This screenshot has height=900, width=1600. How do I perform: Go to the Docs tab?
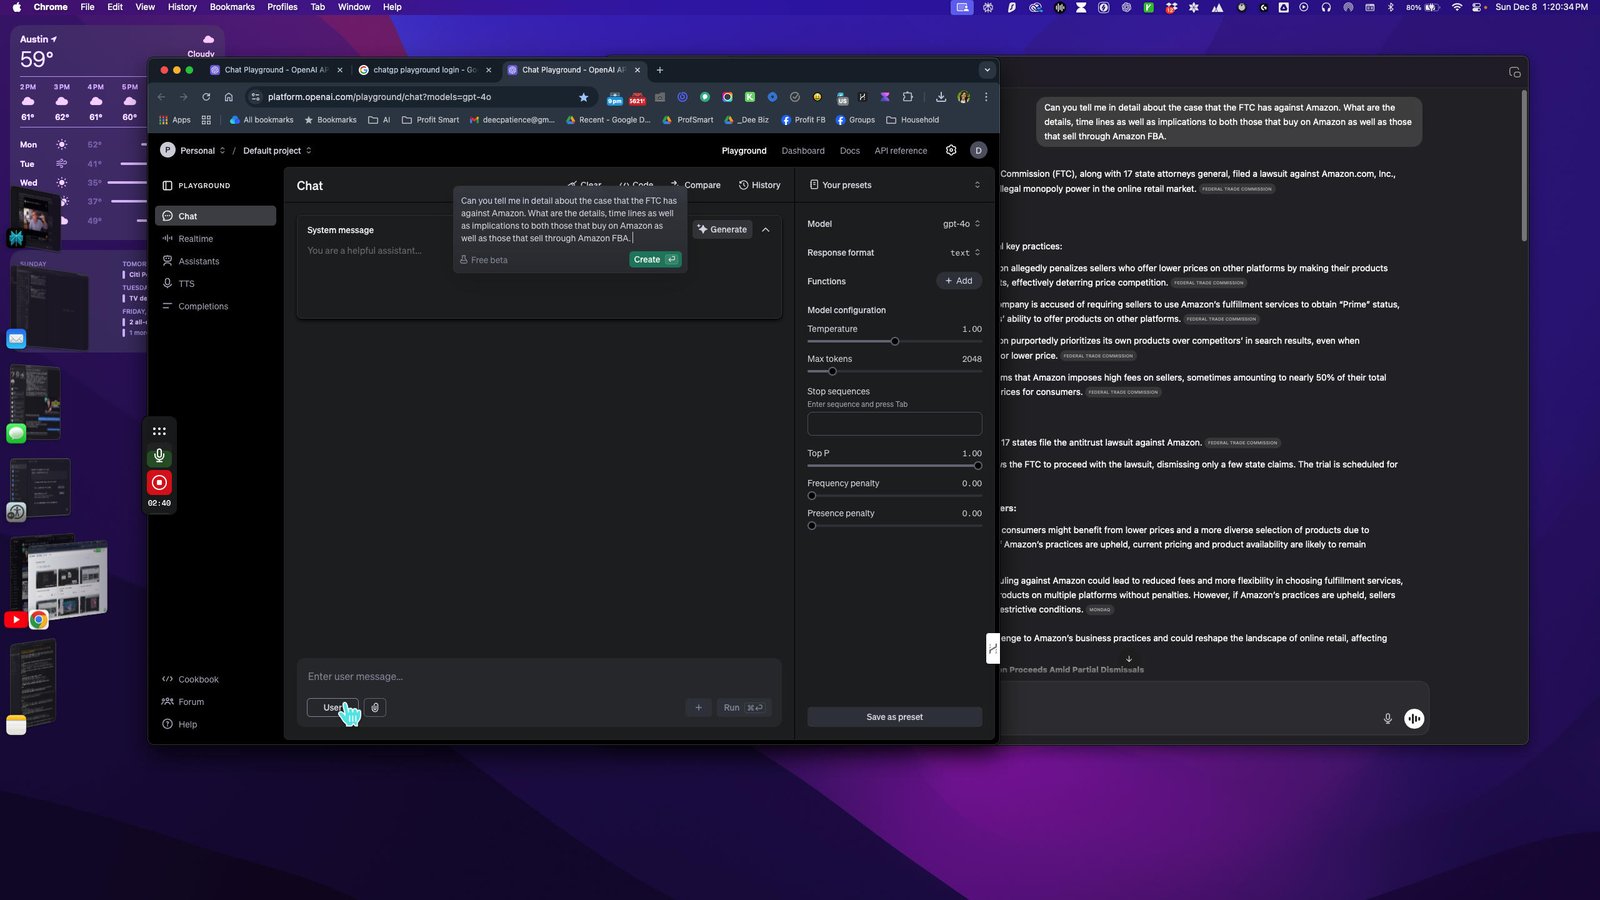click(x=850, y=151)
